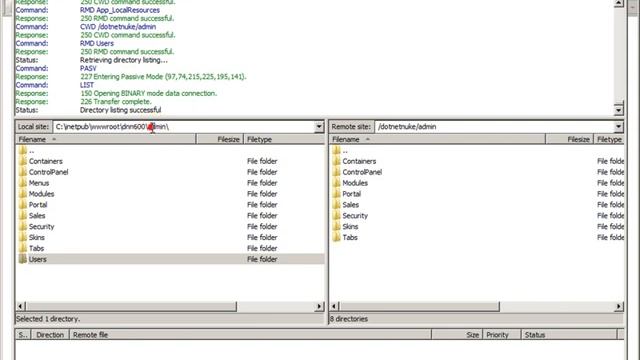Screen dimensions: 640x360
Task: Select the Menus folder in local pane
Action: [x=39, y=183]
